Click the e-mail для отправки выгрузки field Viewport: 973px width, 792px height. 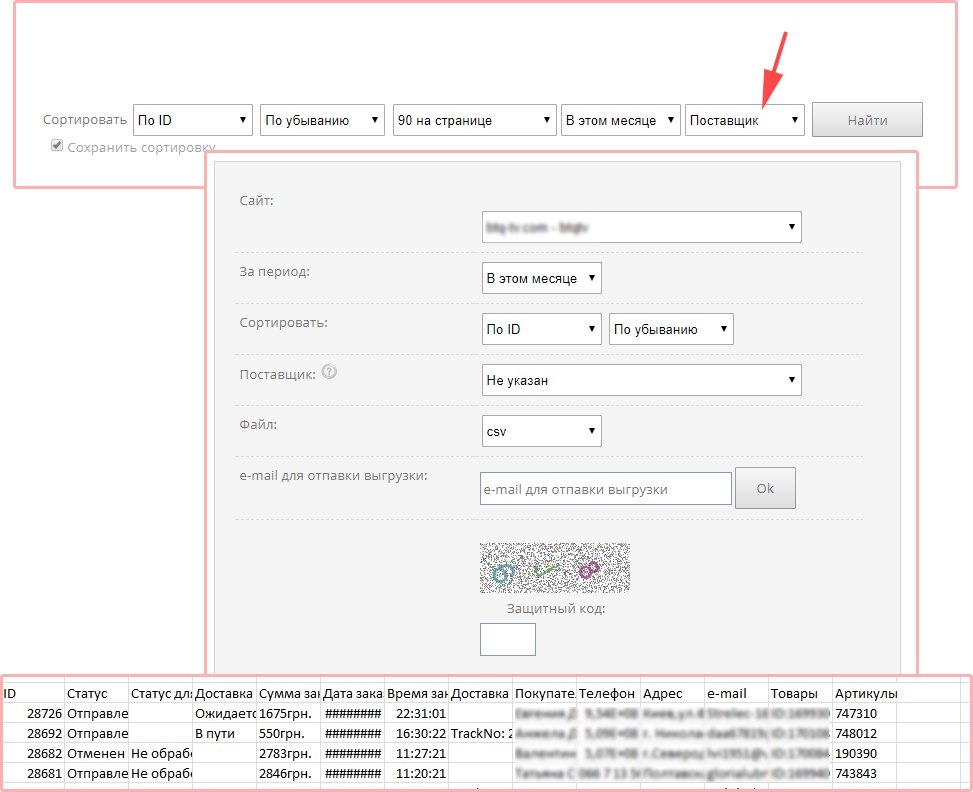point(606,489)
